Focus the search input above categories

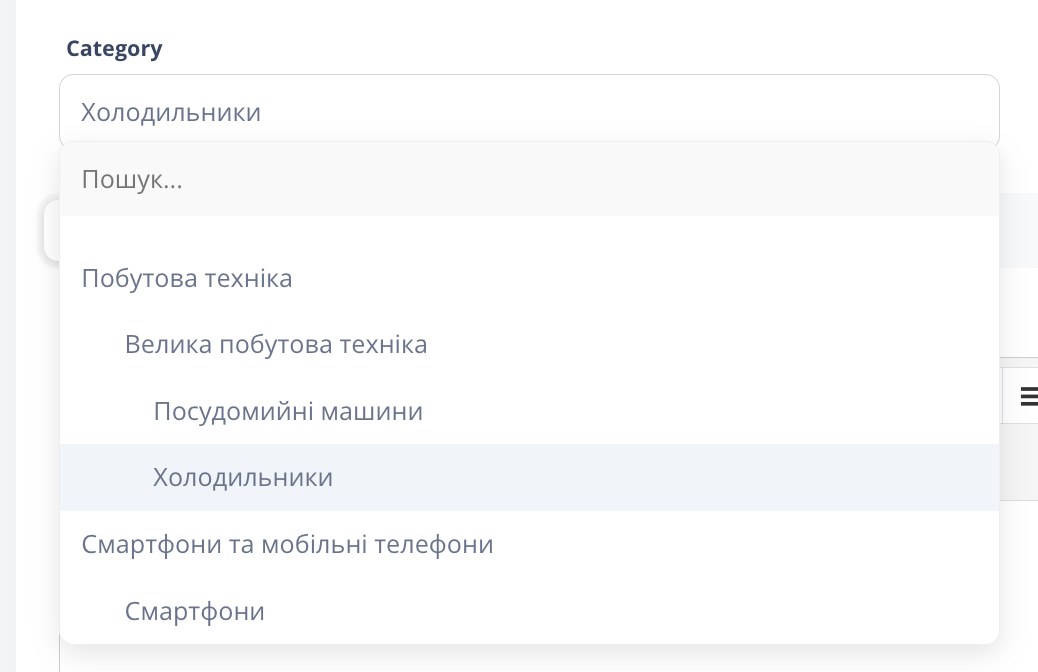tap(530, 179)
